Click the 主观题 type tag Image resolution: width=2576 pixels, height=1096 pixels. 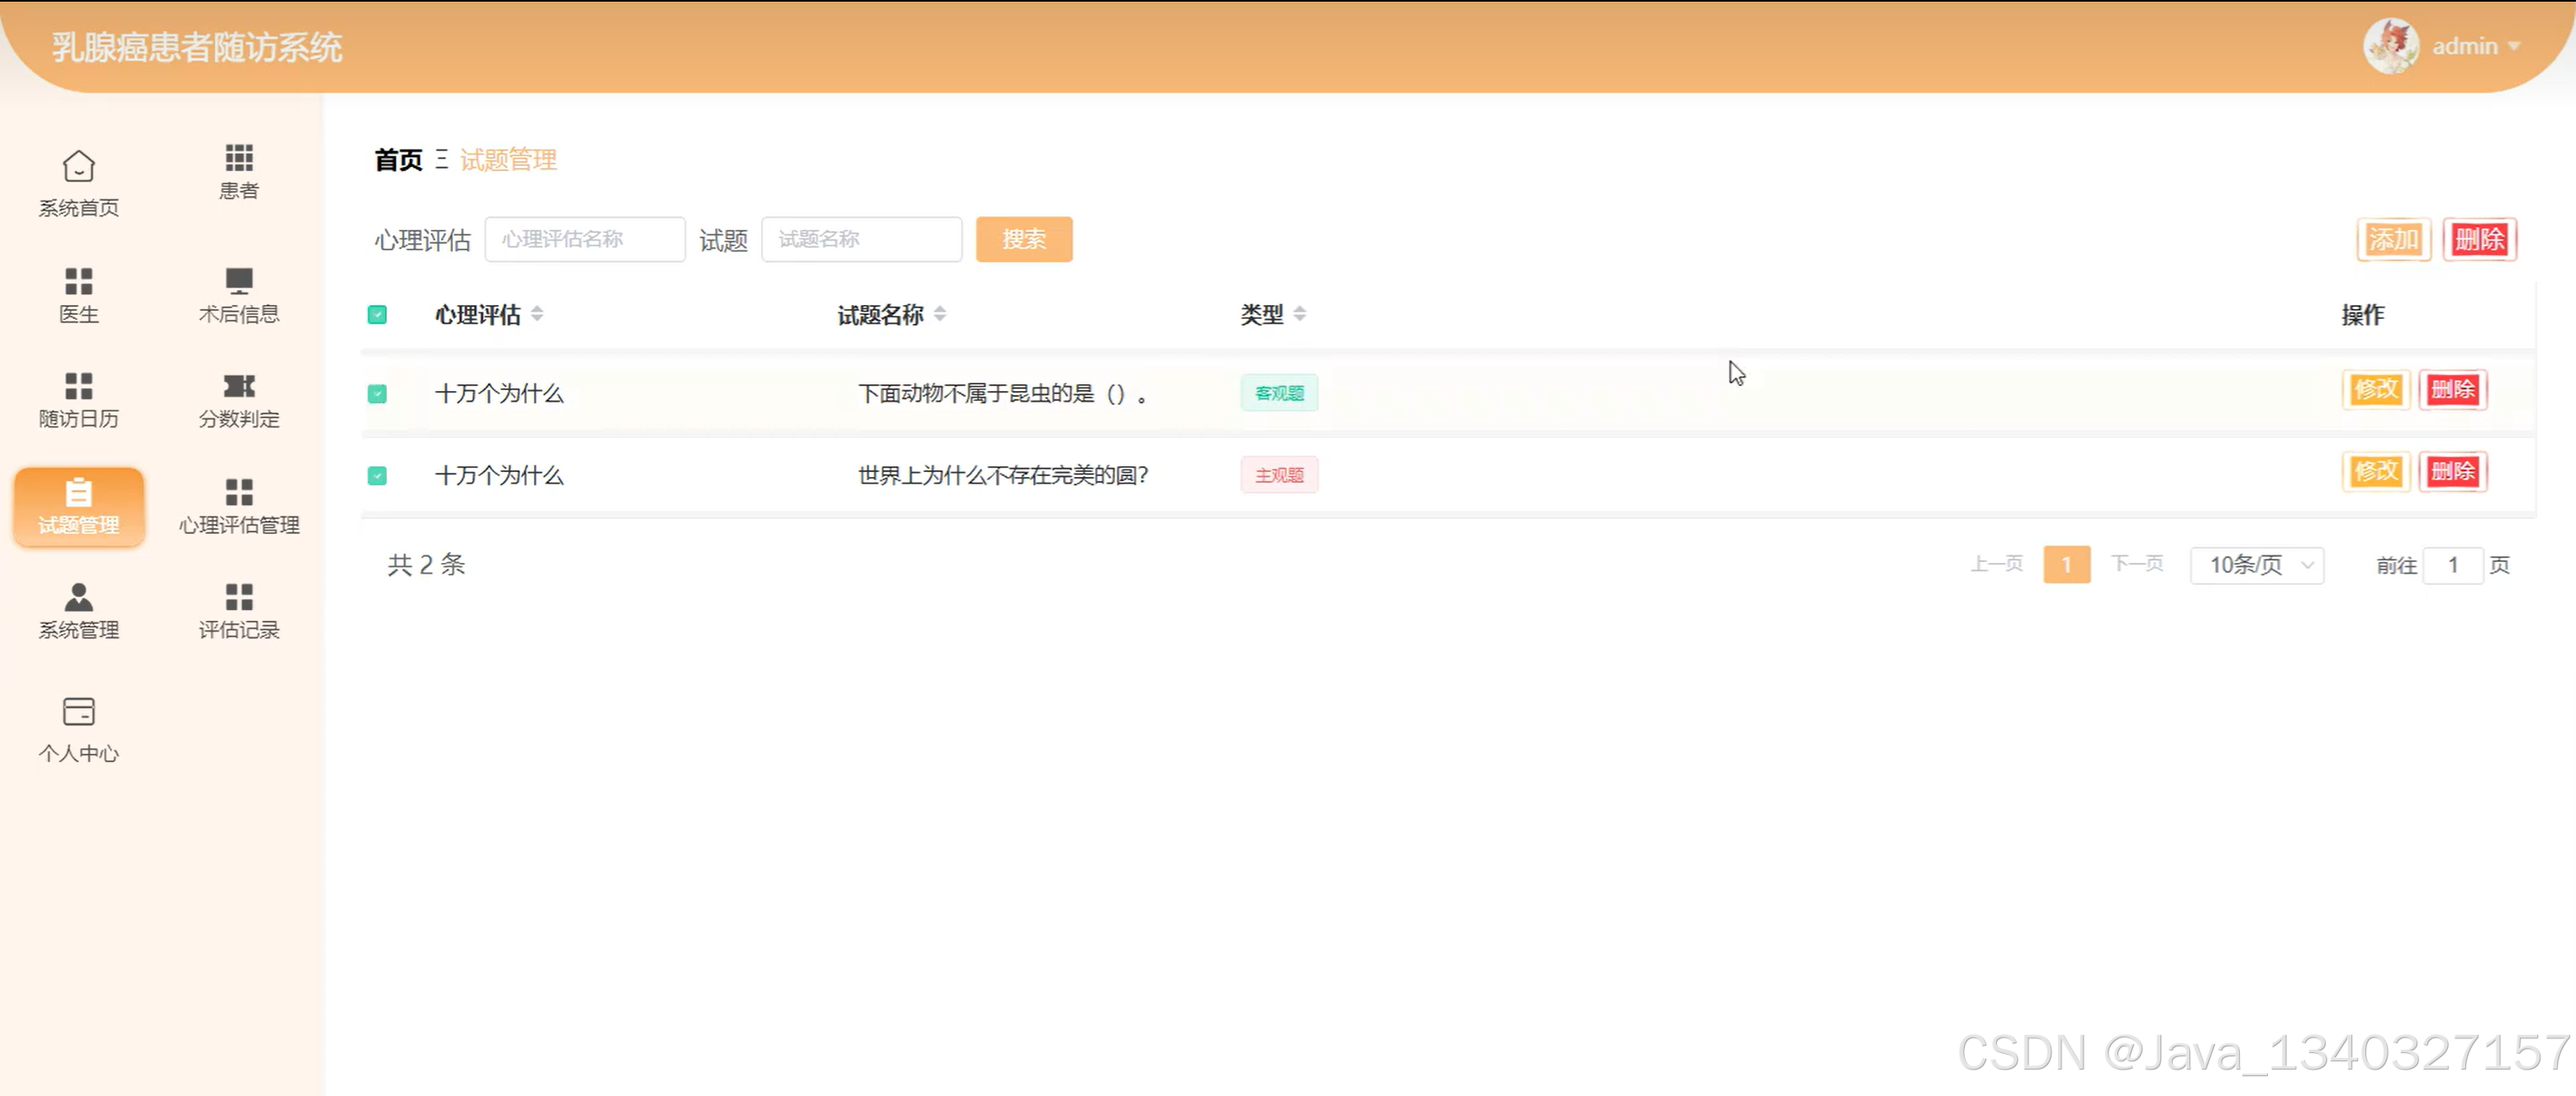1279,475
